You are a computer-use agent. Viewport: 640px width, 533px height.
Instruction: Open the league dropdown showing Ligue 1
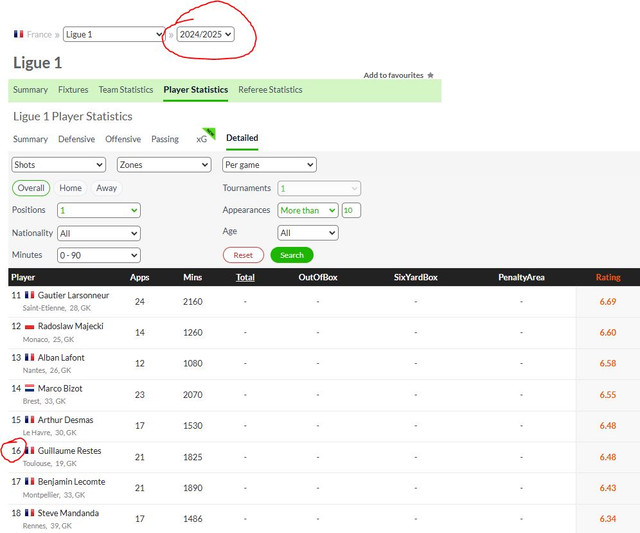(114, 34)
